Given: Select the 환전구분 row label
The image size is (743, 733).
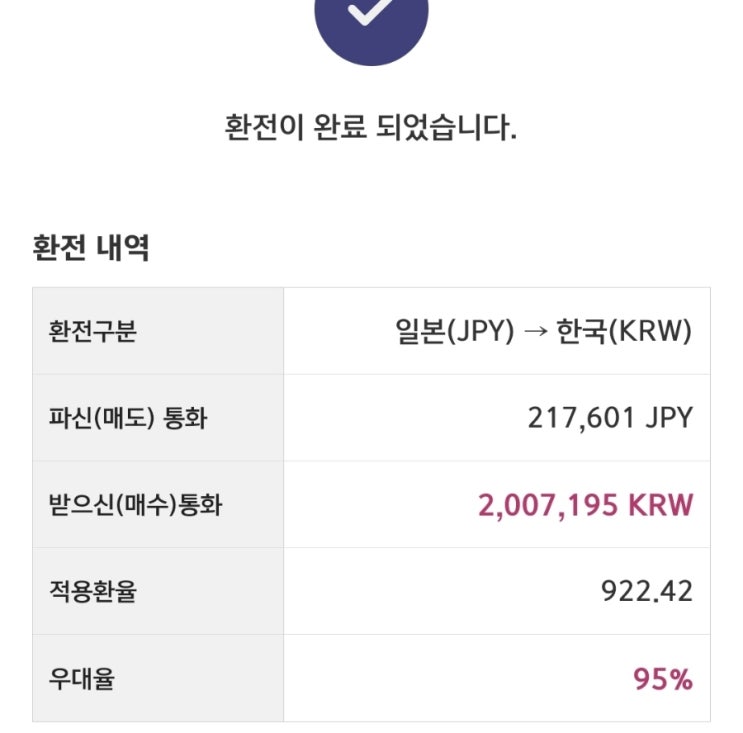Looking at the screenshot, I should [92, 331].
